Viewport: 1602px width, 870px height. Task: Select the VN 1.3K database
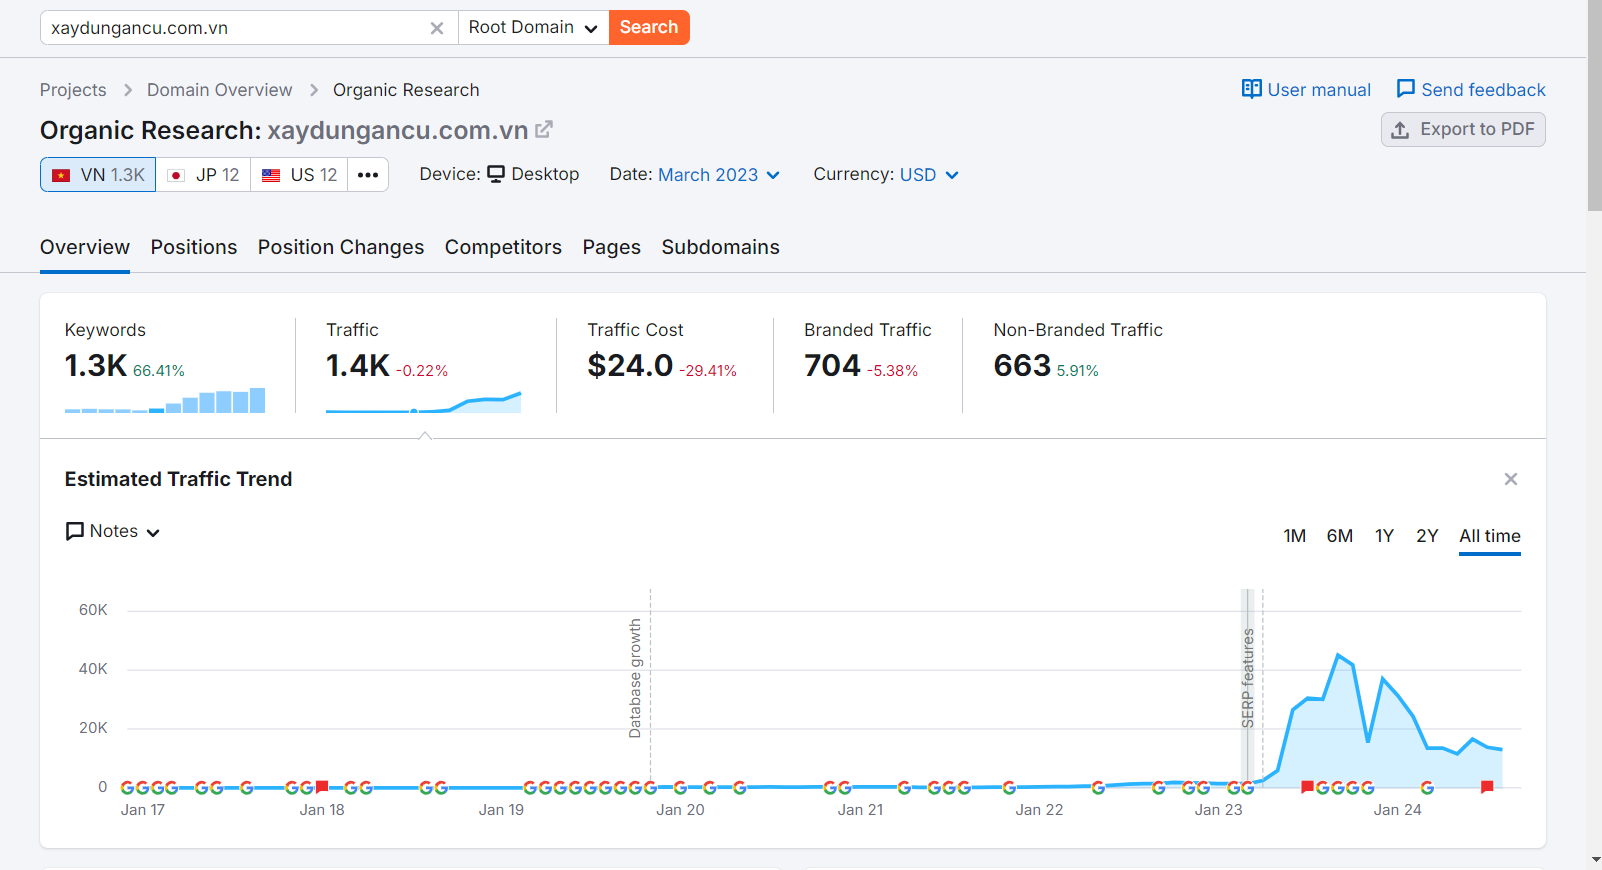point(98,175)
